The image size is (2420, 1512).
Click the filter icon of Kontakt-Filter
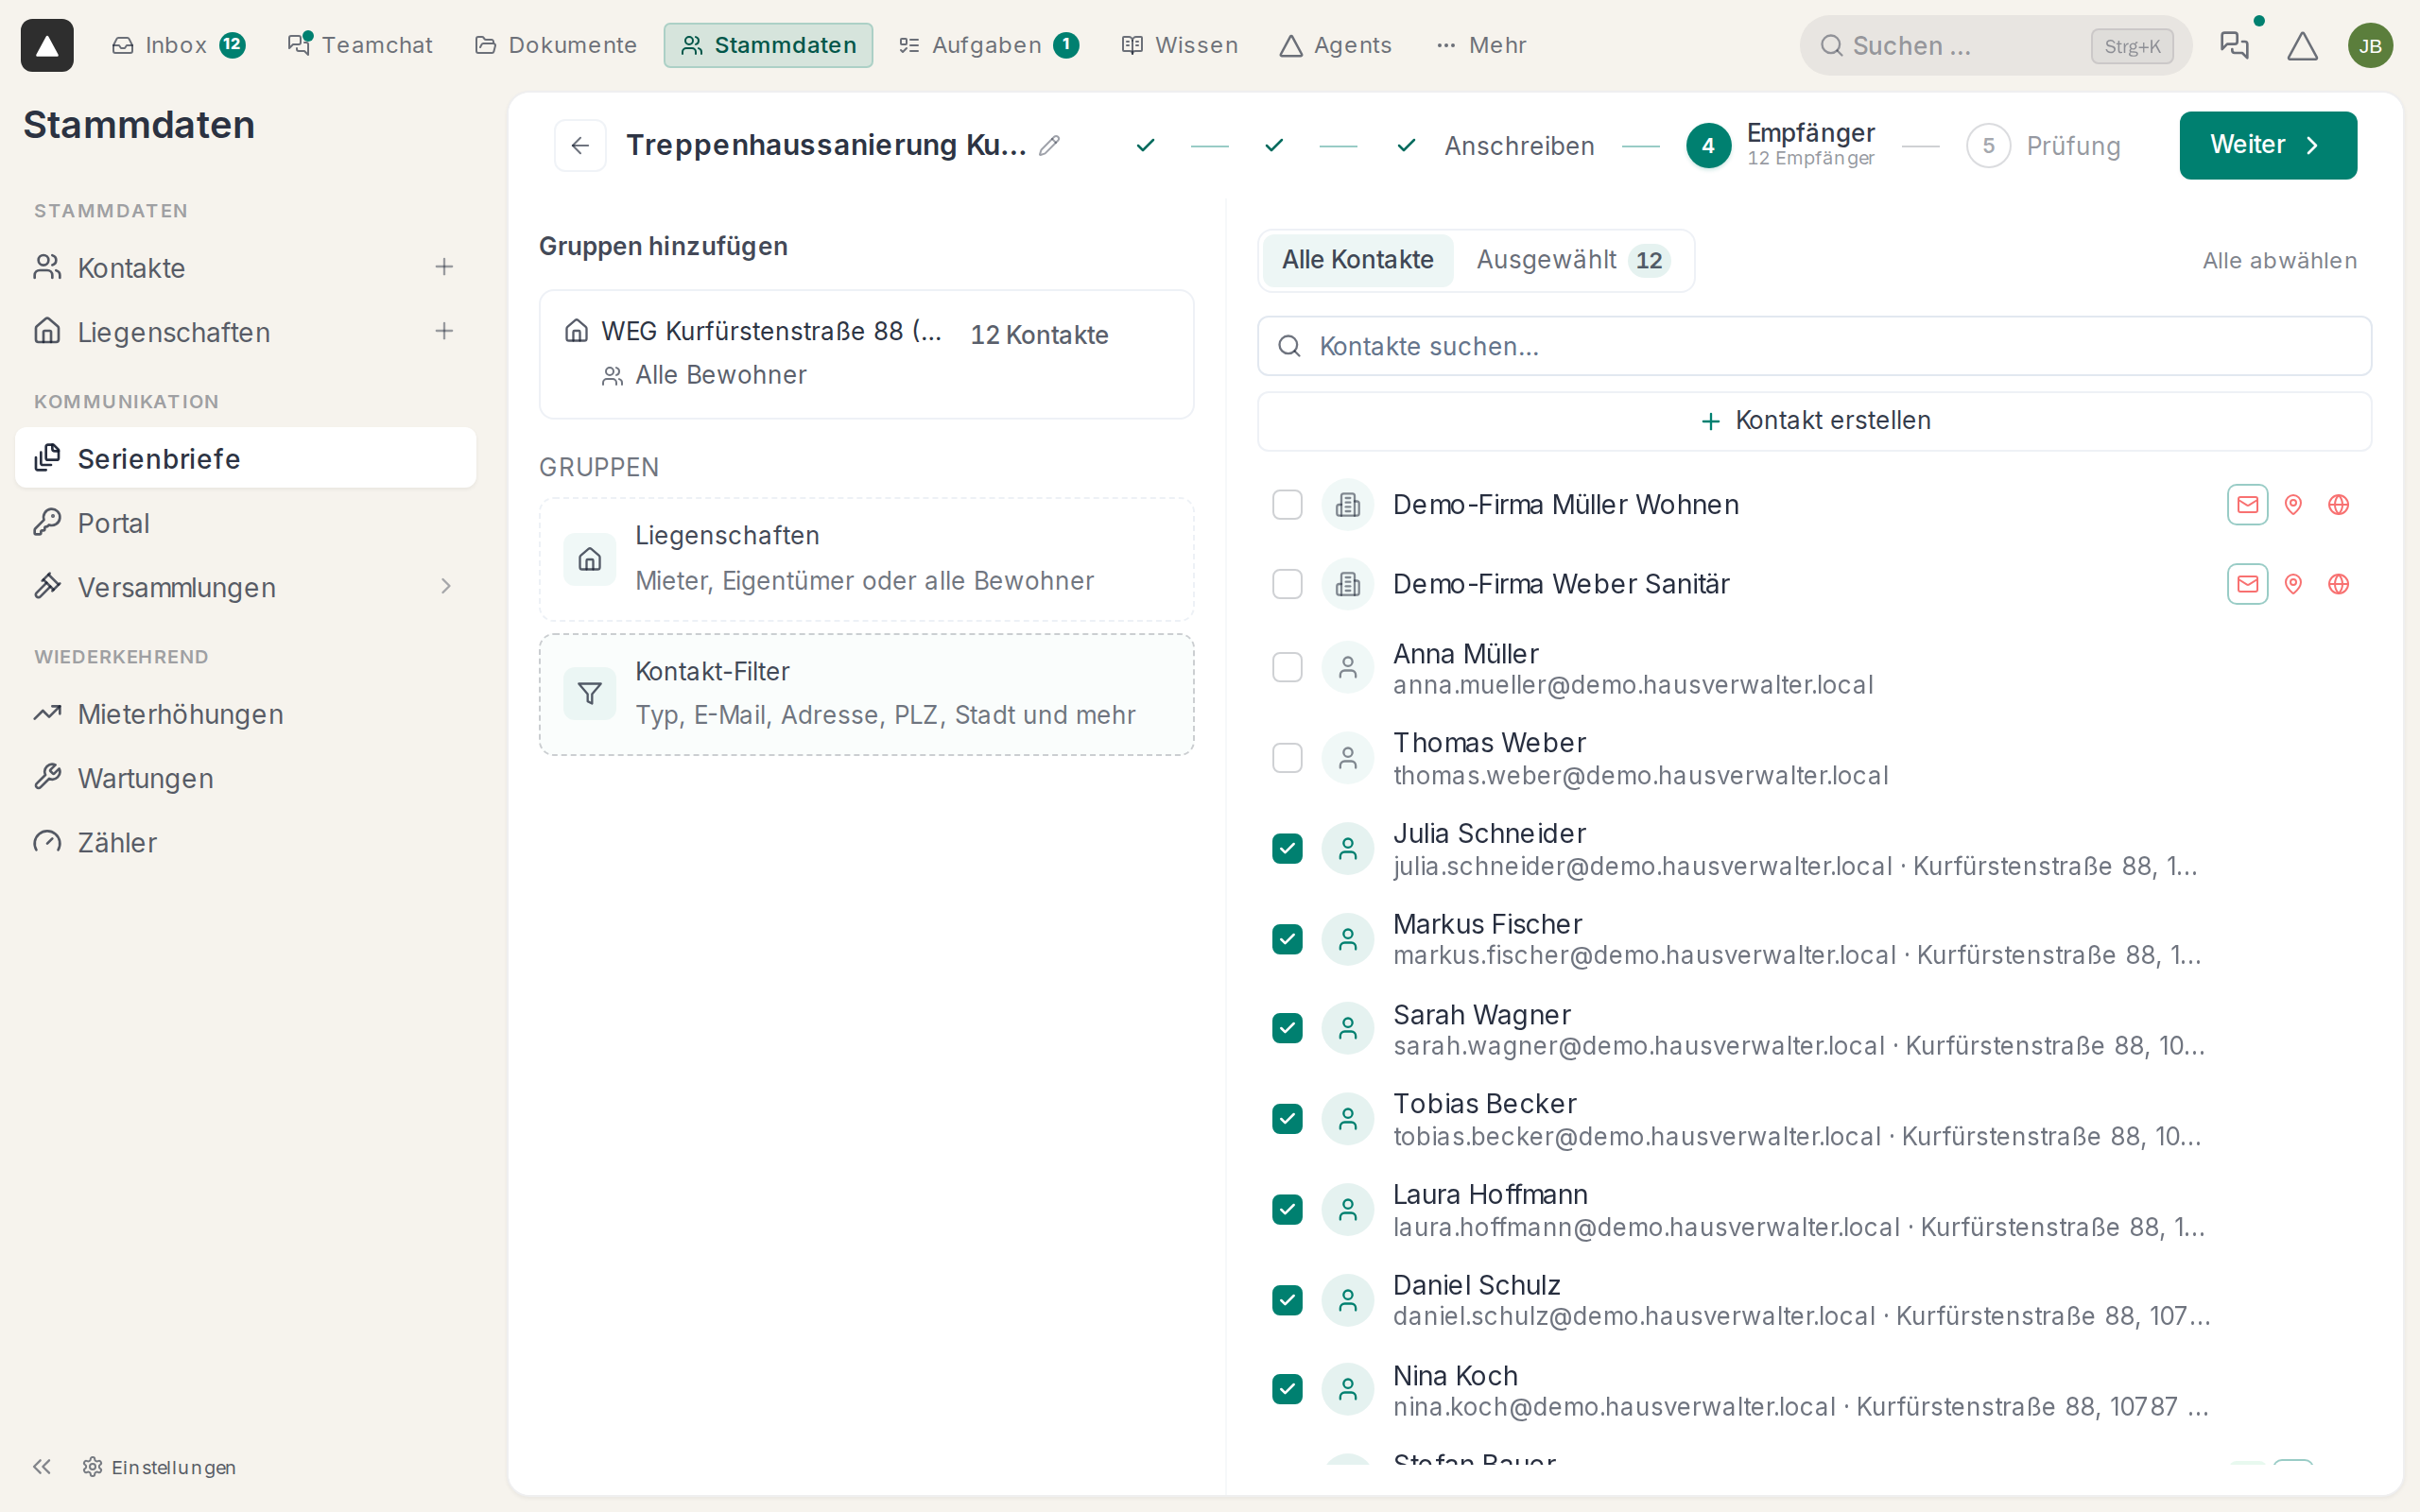[x=590, y=693]
